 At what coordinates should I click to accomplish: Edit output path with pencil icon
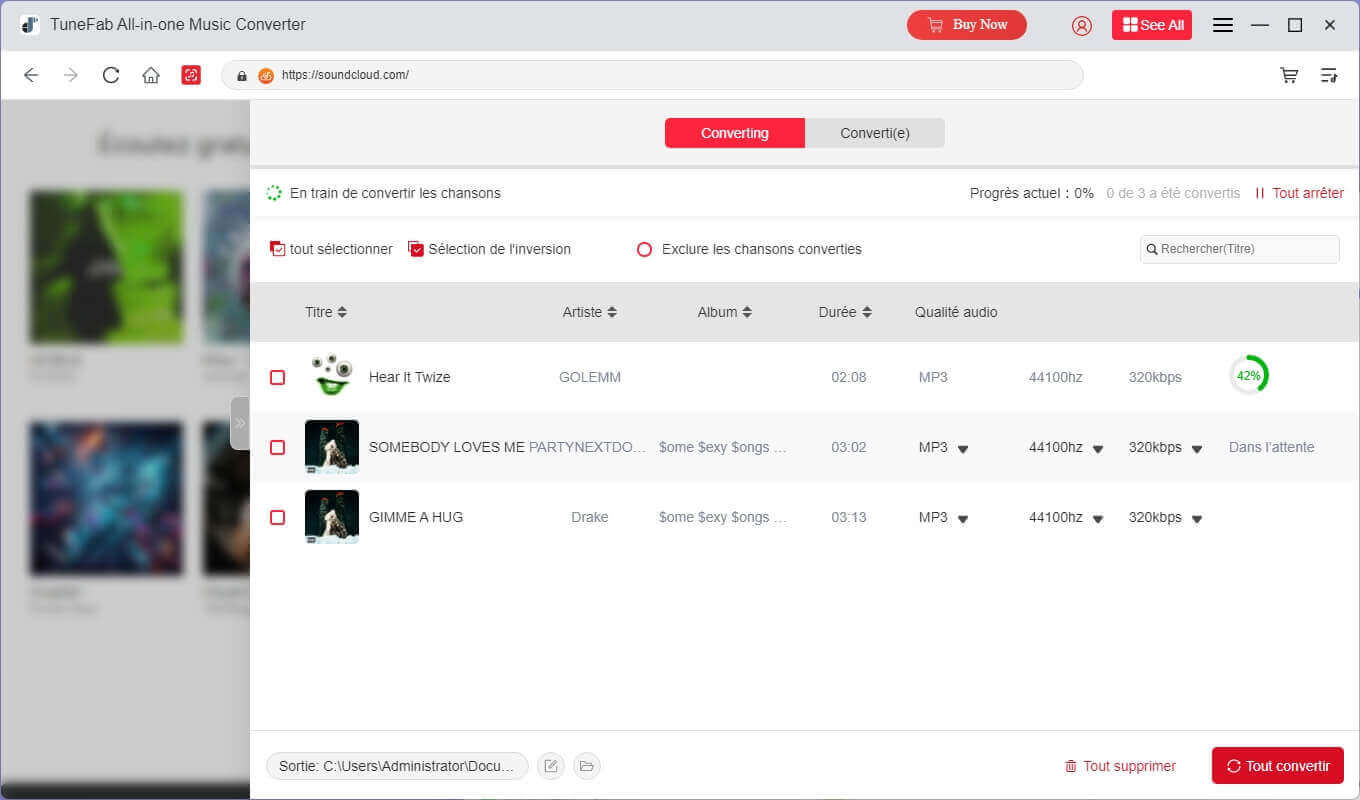(x=551, y=766)
